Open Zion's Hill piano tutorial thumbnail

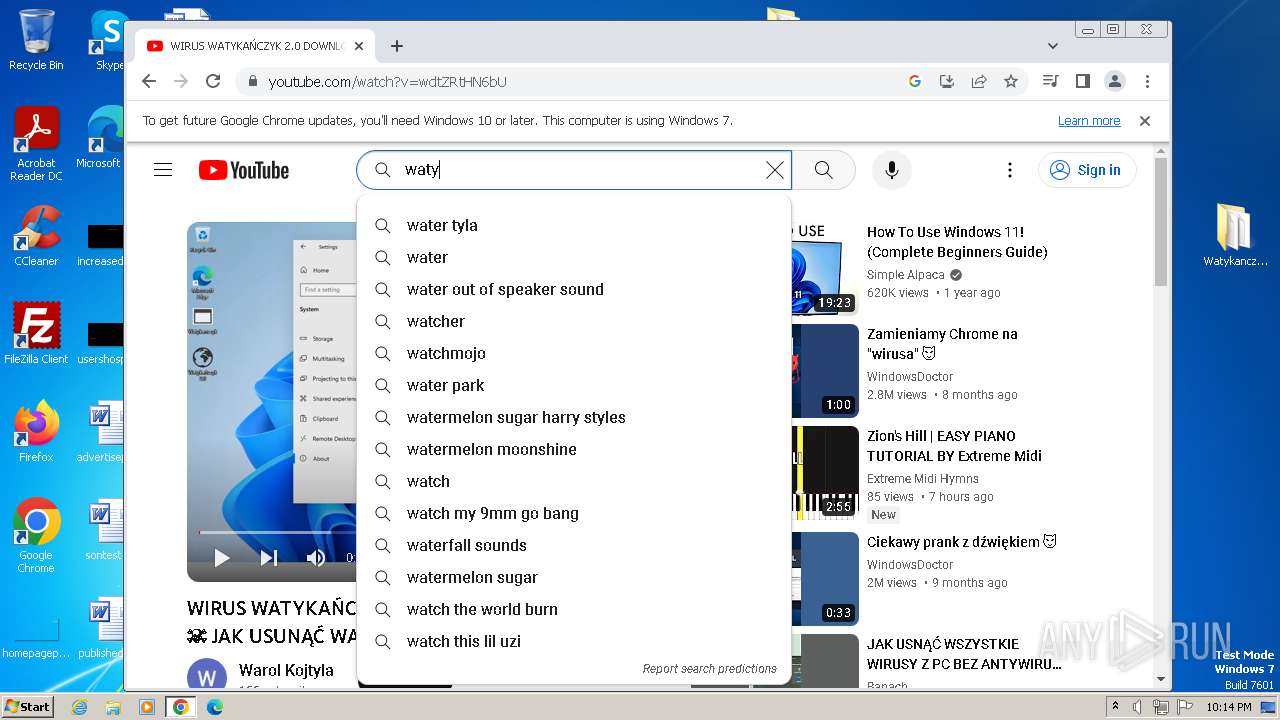(826, 471)
